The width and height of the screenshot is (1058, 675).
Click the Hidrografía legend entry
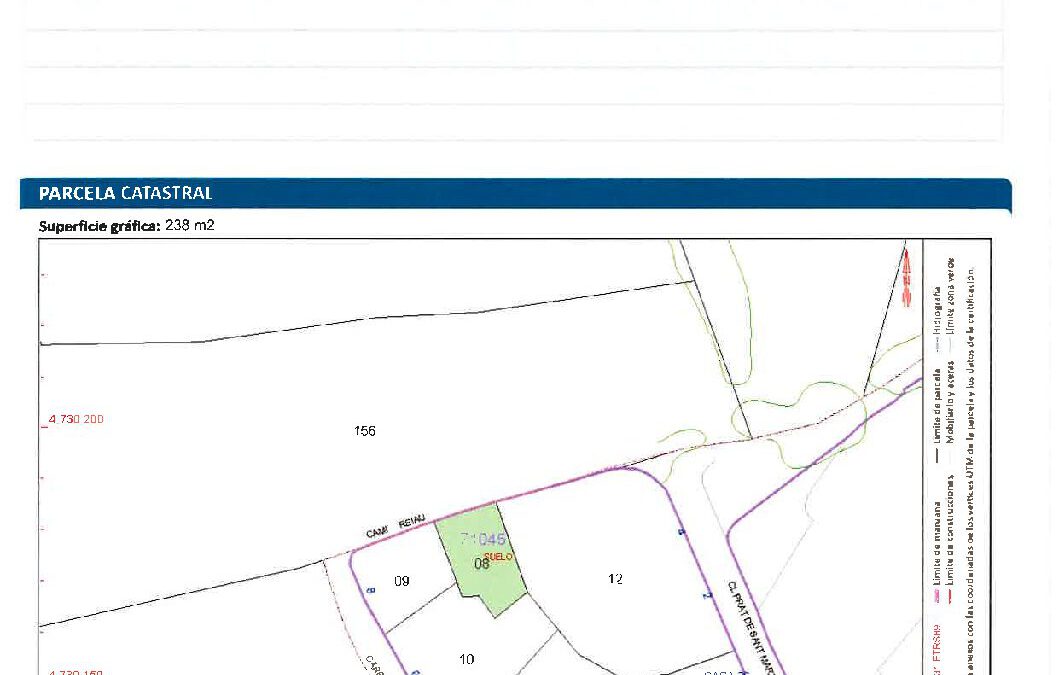coord(937,319)
